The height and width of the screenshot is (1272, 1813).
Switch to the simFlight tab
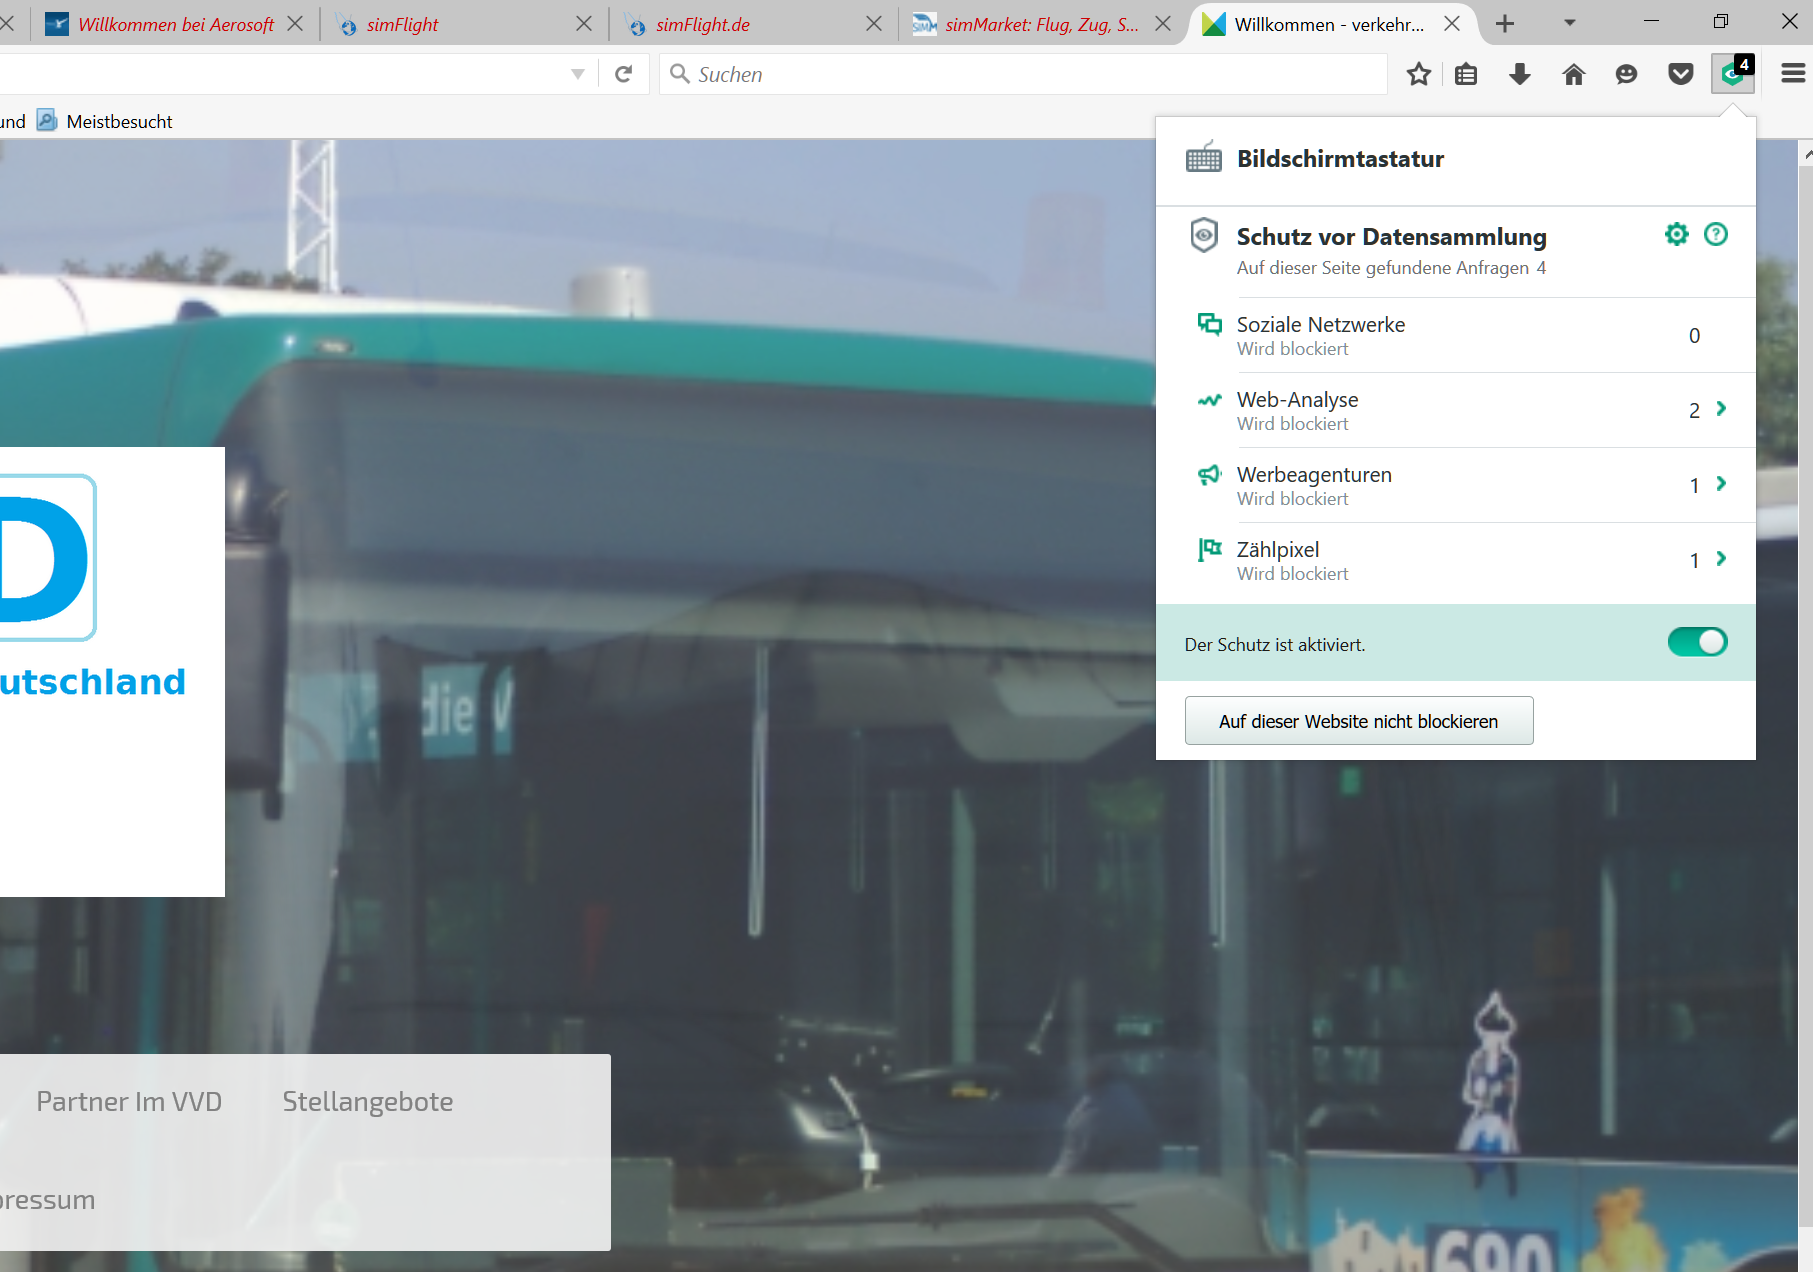tap(464, 24)
